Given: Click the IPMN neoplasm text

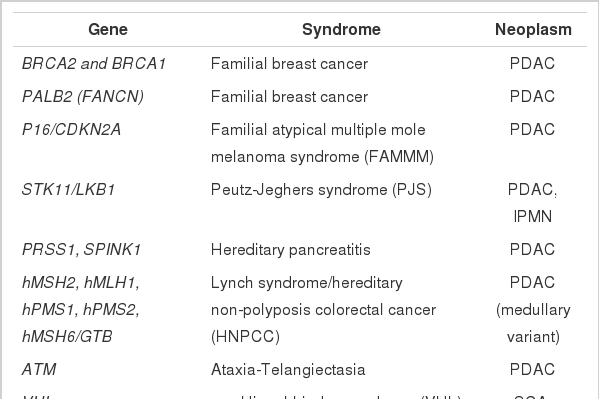Looking at the screenshot, I should (533, 217).
